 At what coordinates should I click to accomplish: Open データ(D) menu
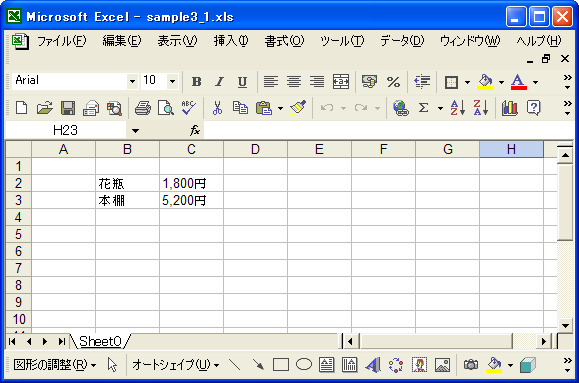402,41
